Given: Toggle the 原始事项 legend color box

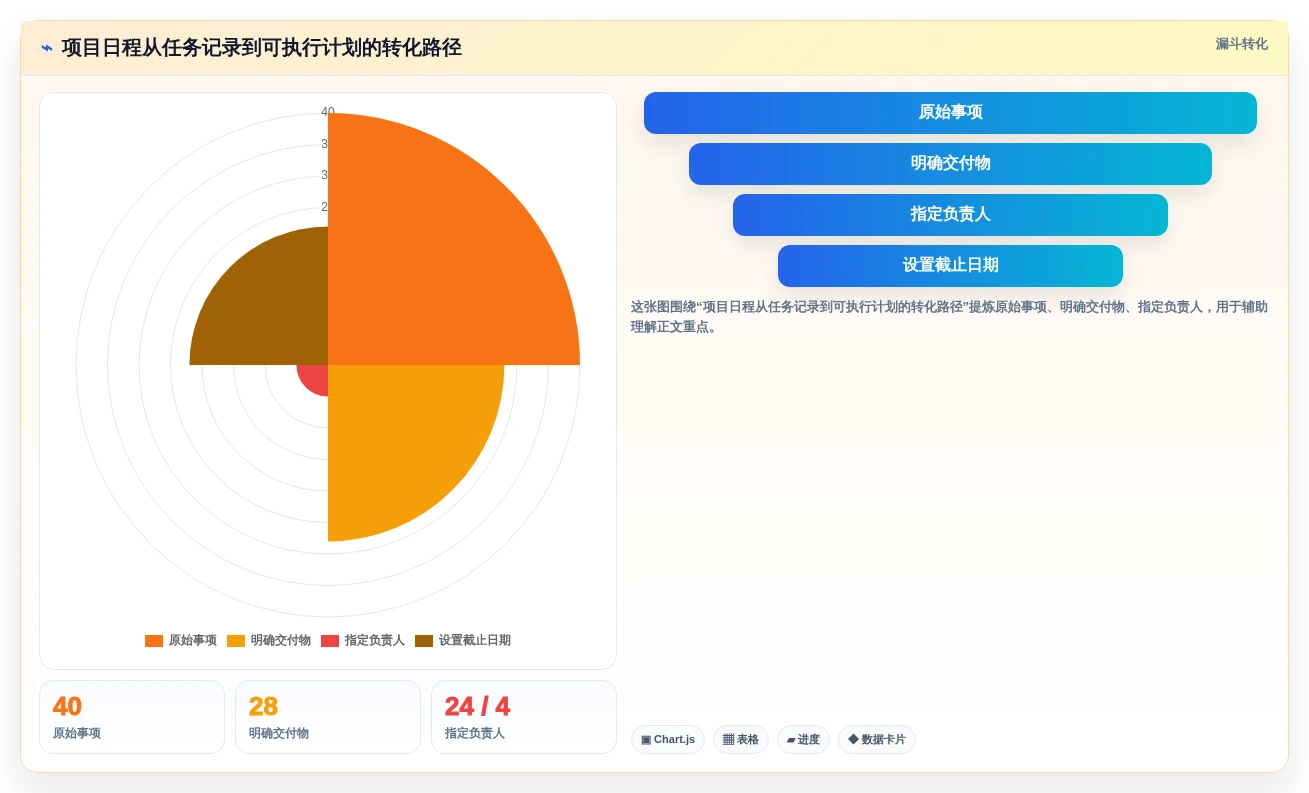Looking at the screenshot, I should click(154, 641).
